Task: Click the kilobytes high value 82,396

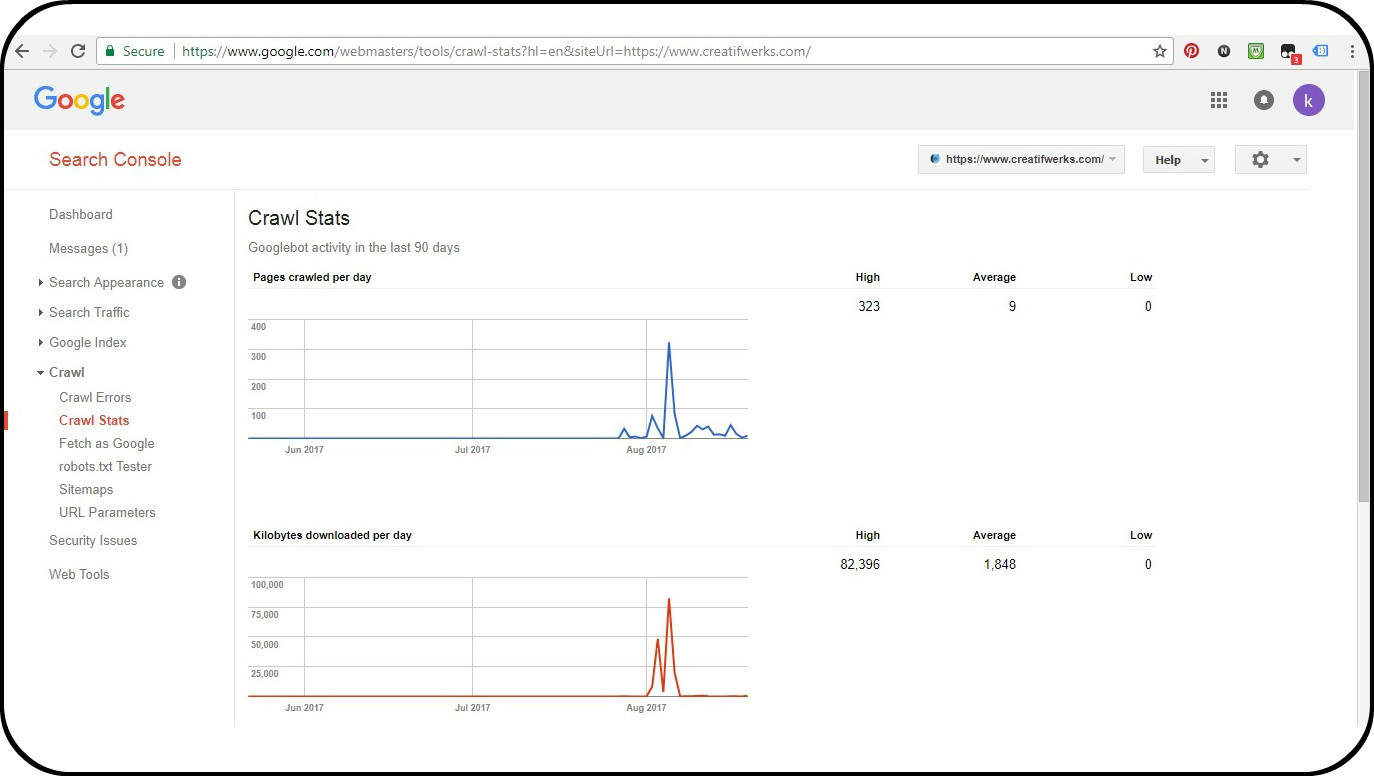Action: (x=860, y=564)
